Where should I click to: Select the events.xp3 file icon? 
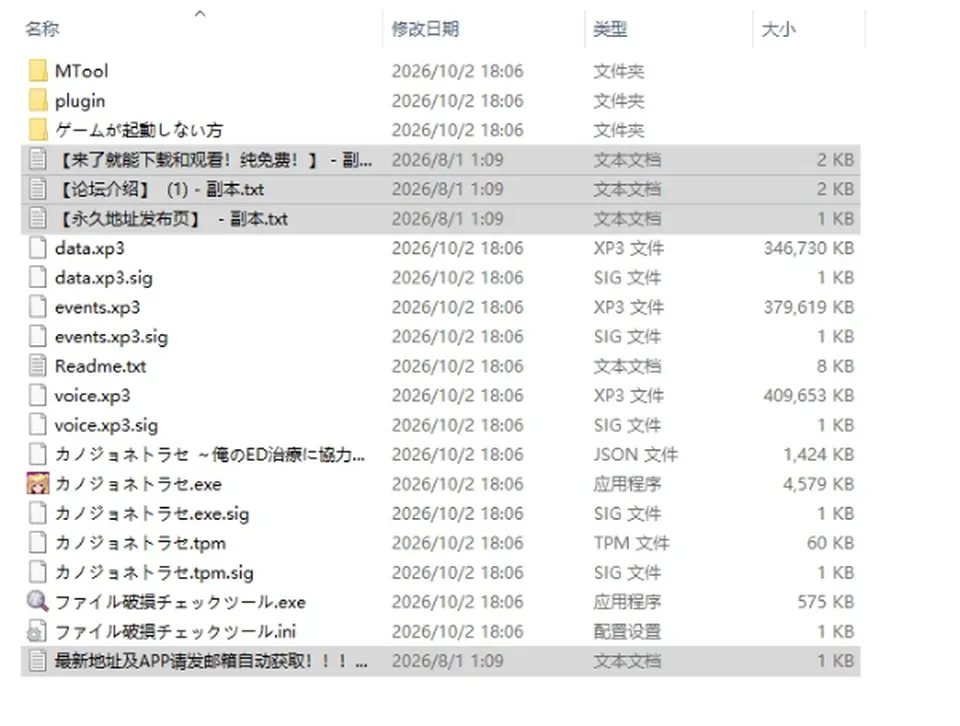coord(38,307)
